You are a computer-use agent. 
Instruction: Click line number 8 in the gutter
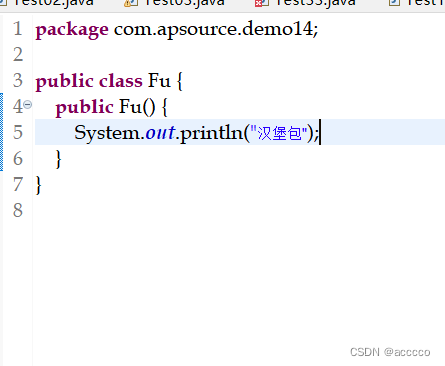(x=18, y=210)
